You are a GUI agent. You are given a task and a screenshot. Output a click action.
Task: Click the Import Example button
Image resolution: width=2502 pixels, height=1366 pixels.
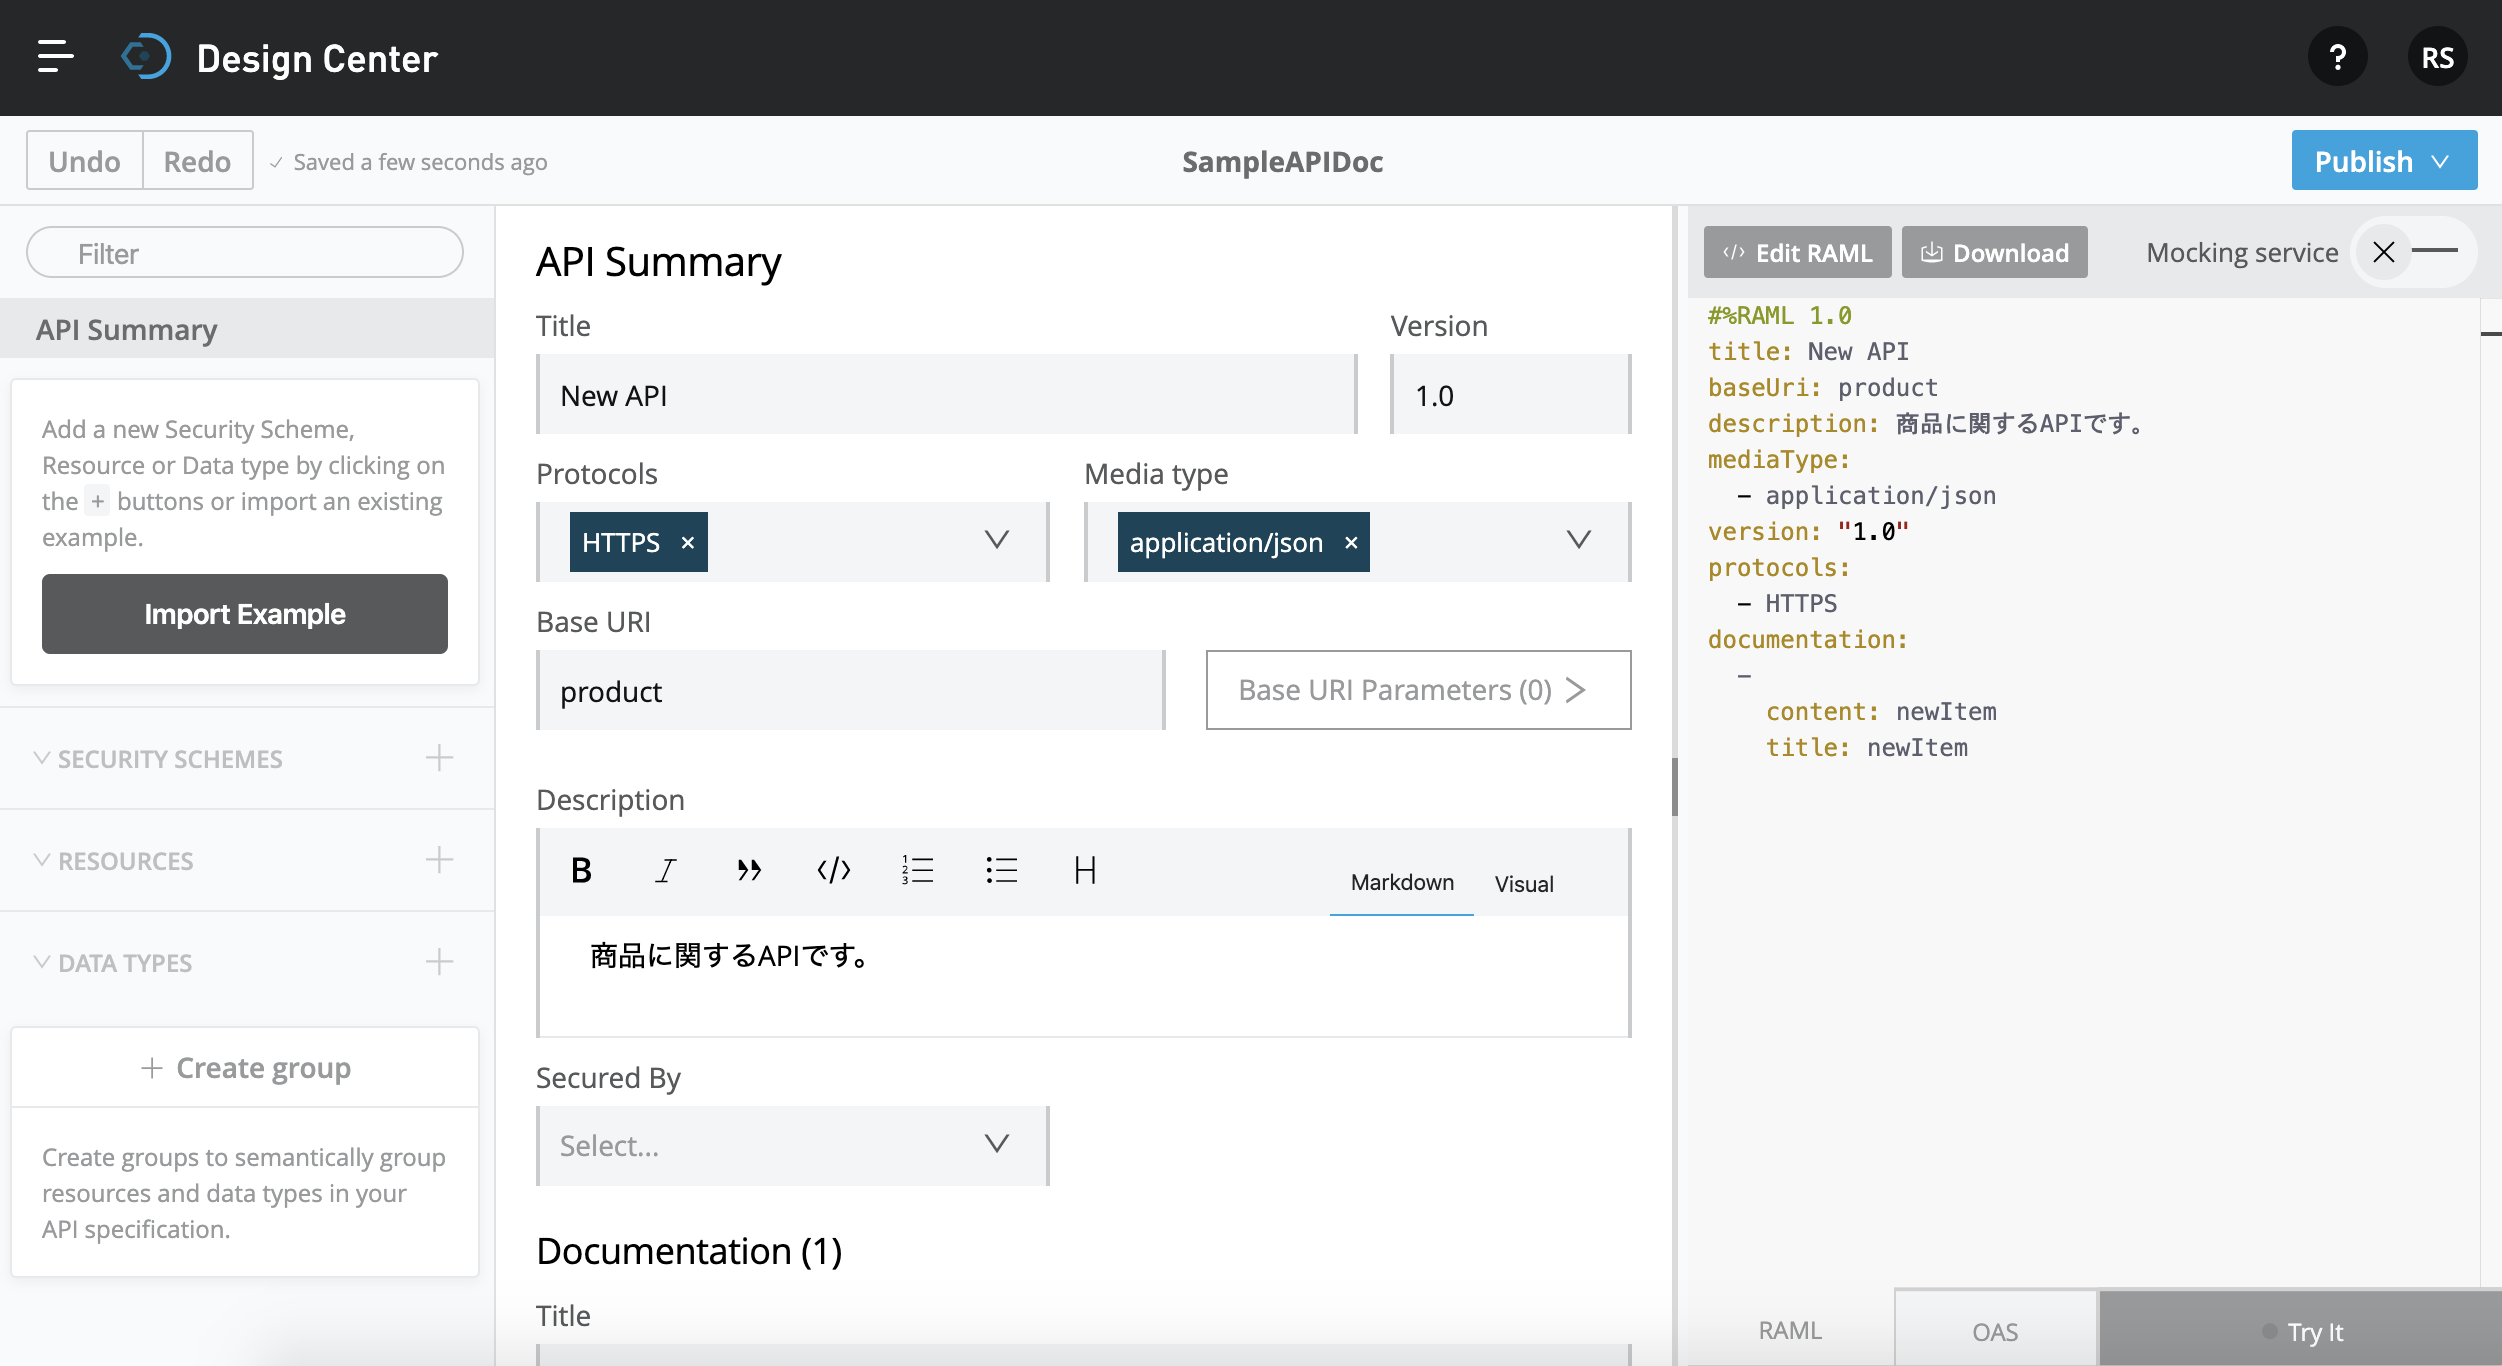coord(245,614)
